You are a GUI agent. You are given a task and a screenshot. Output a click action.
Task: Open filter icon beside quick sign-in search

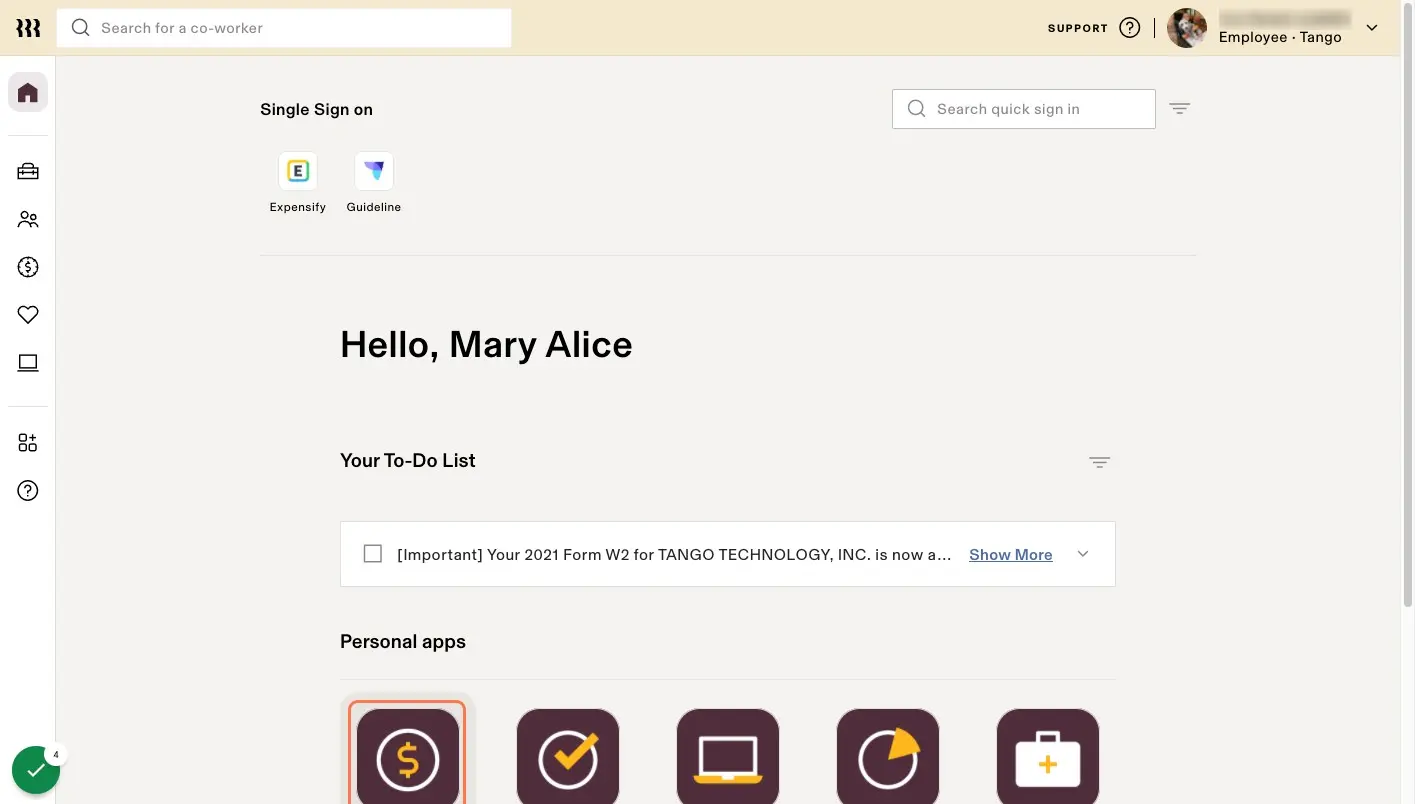coord(1180,109)
